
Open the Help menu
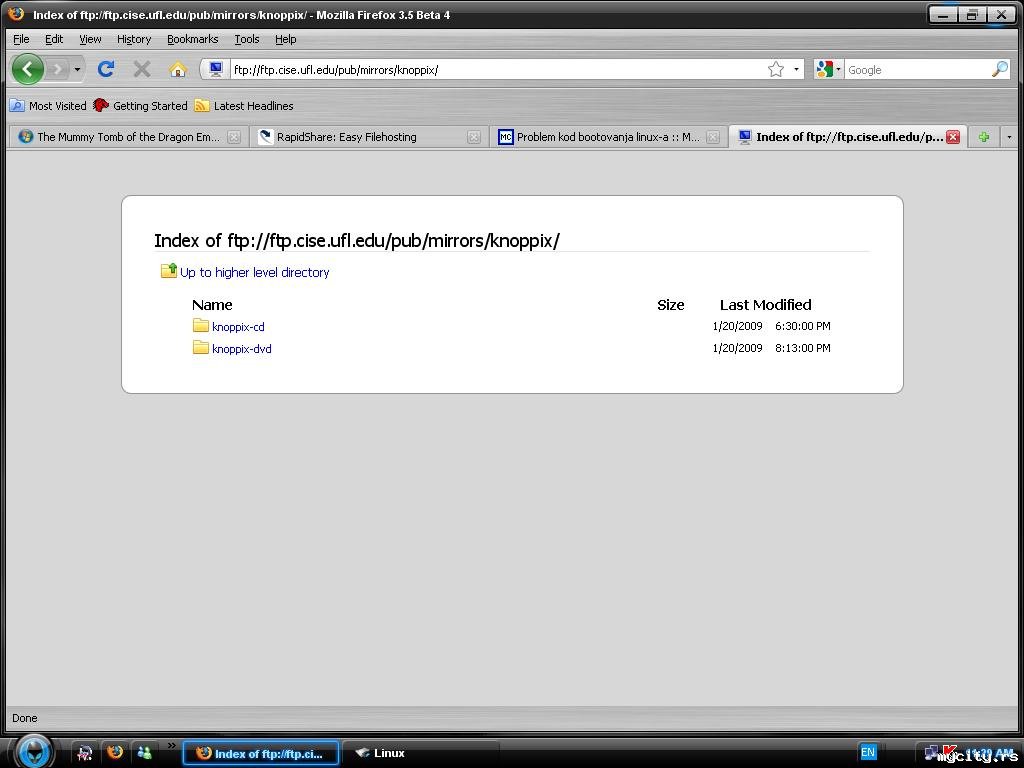(285, 39)
